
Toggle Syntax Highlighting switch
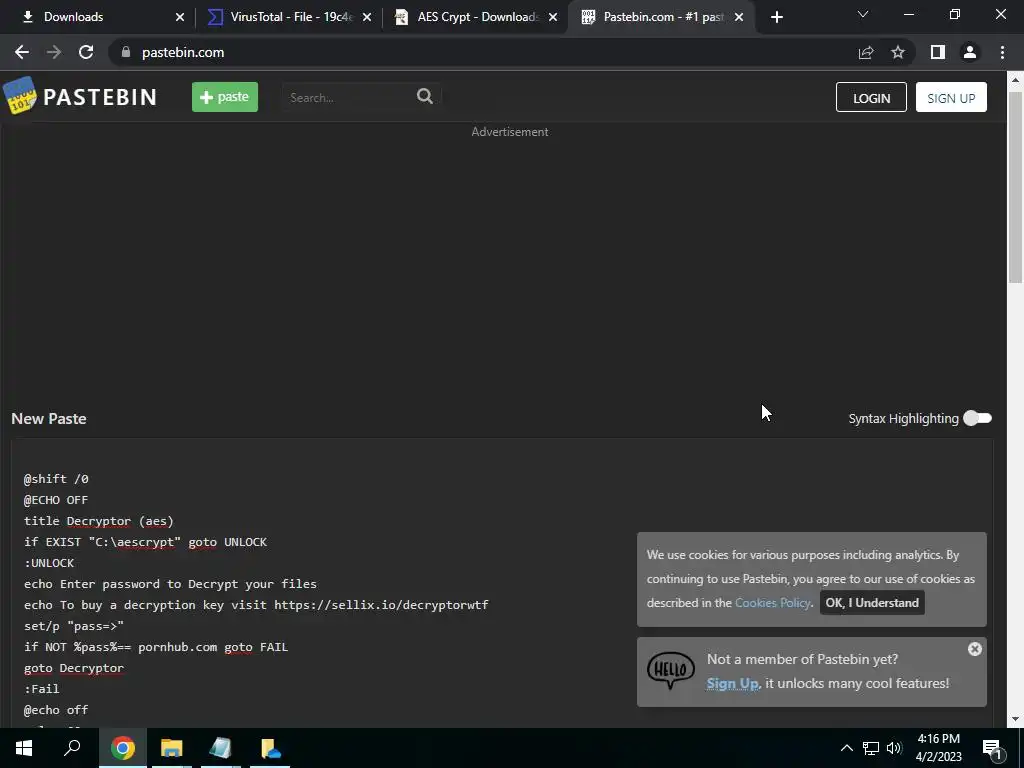tap(978, 418)
